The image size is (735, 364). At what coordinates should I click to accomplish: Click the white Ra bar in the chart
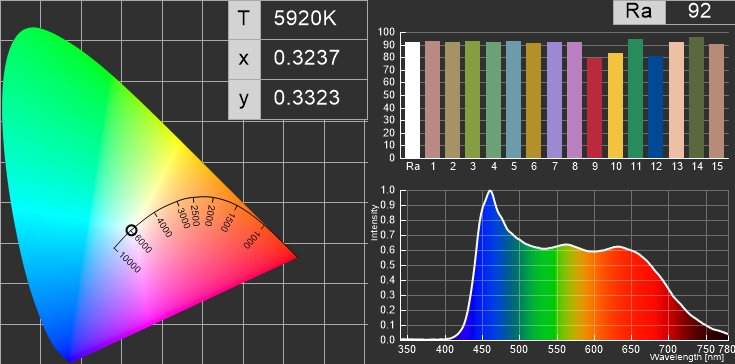412,100
